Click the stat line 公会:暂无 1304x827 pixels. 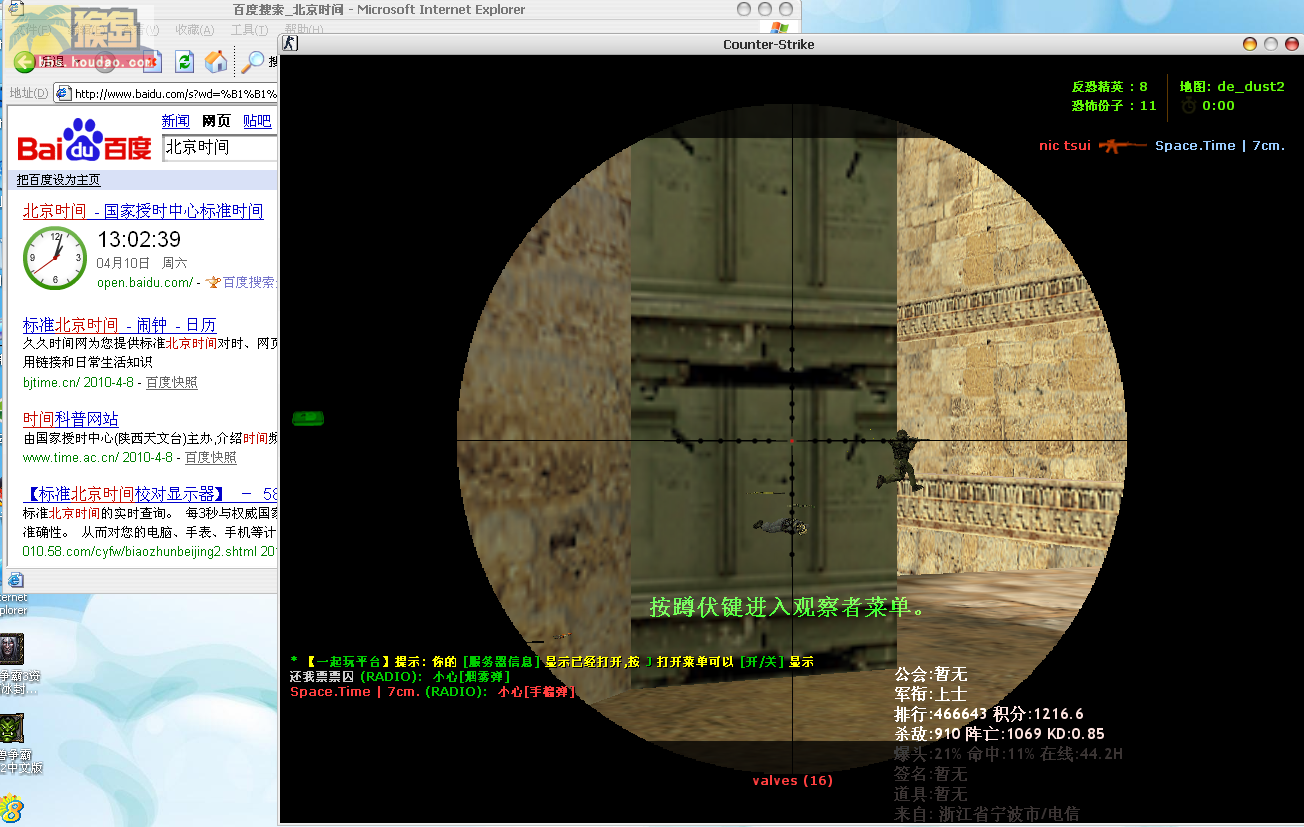click(x=931, y=675)
